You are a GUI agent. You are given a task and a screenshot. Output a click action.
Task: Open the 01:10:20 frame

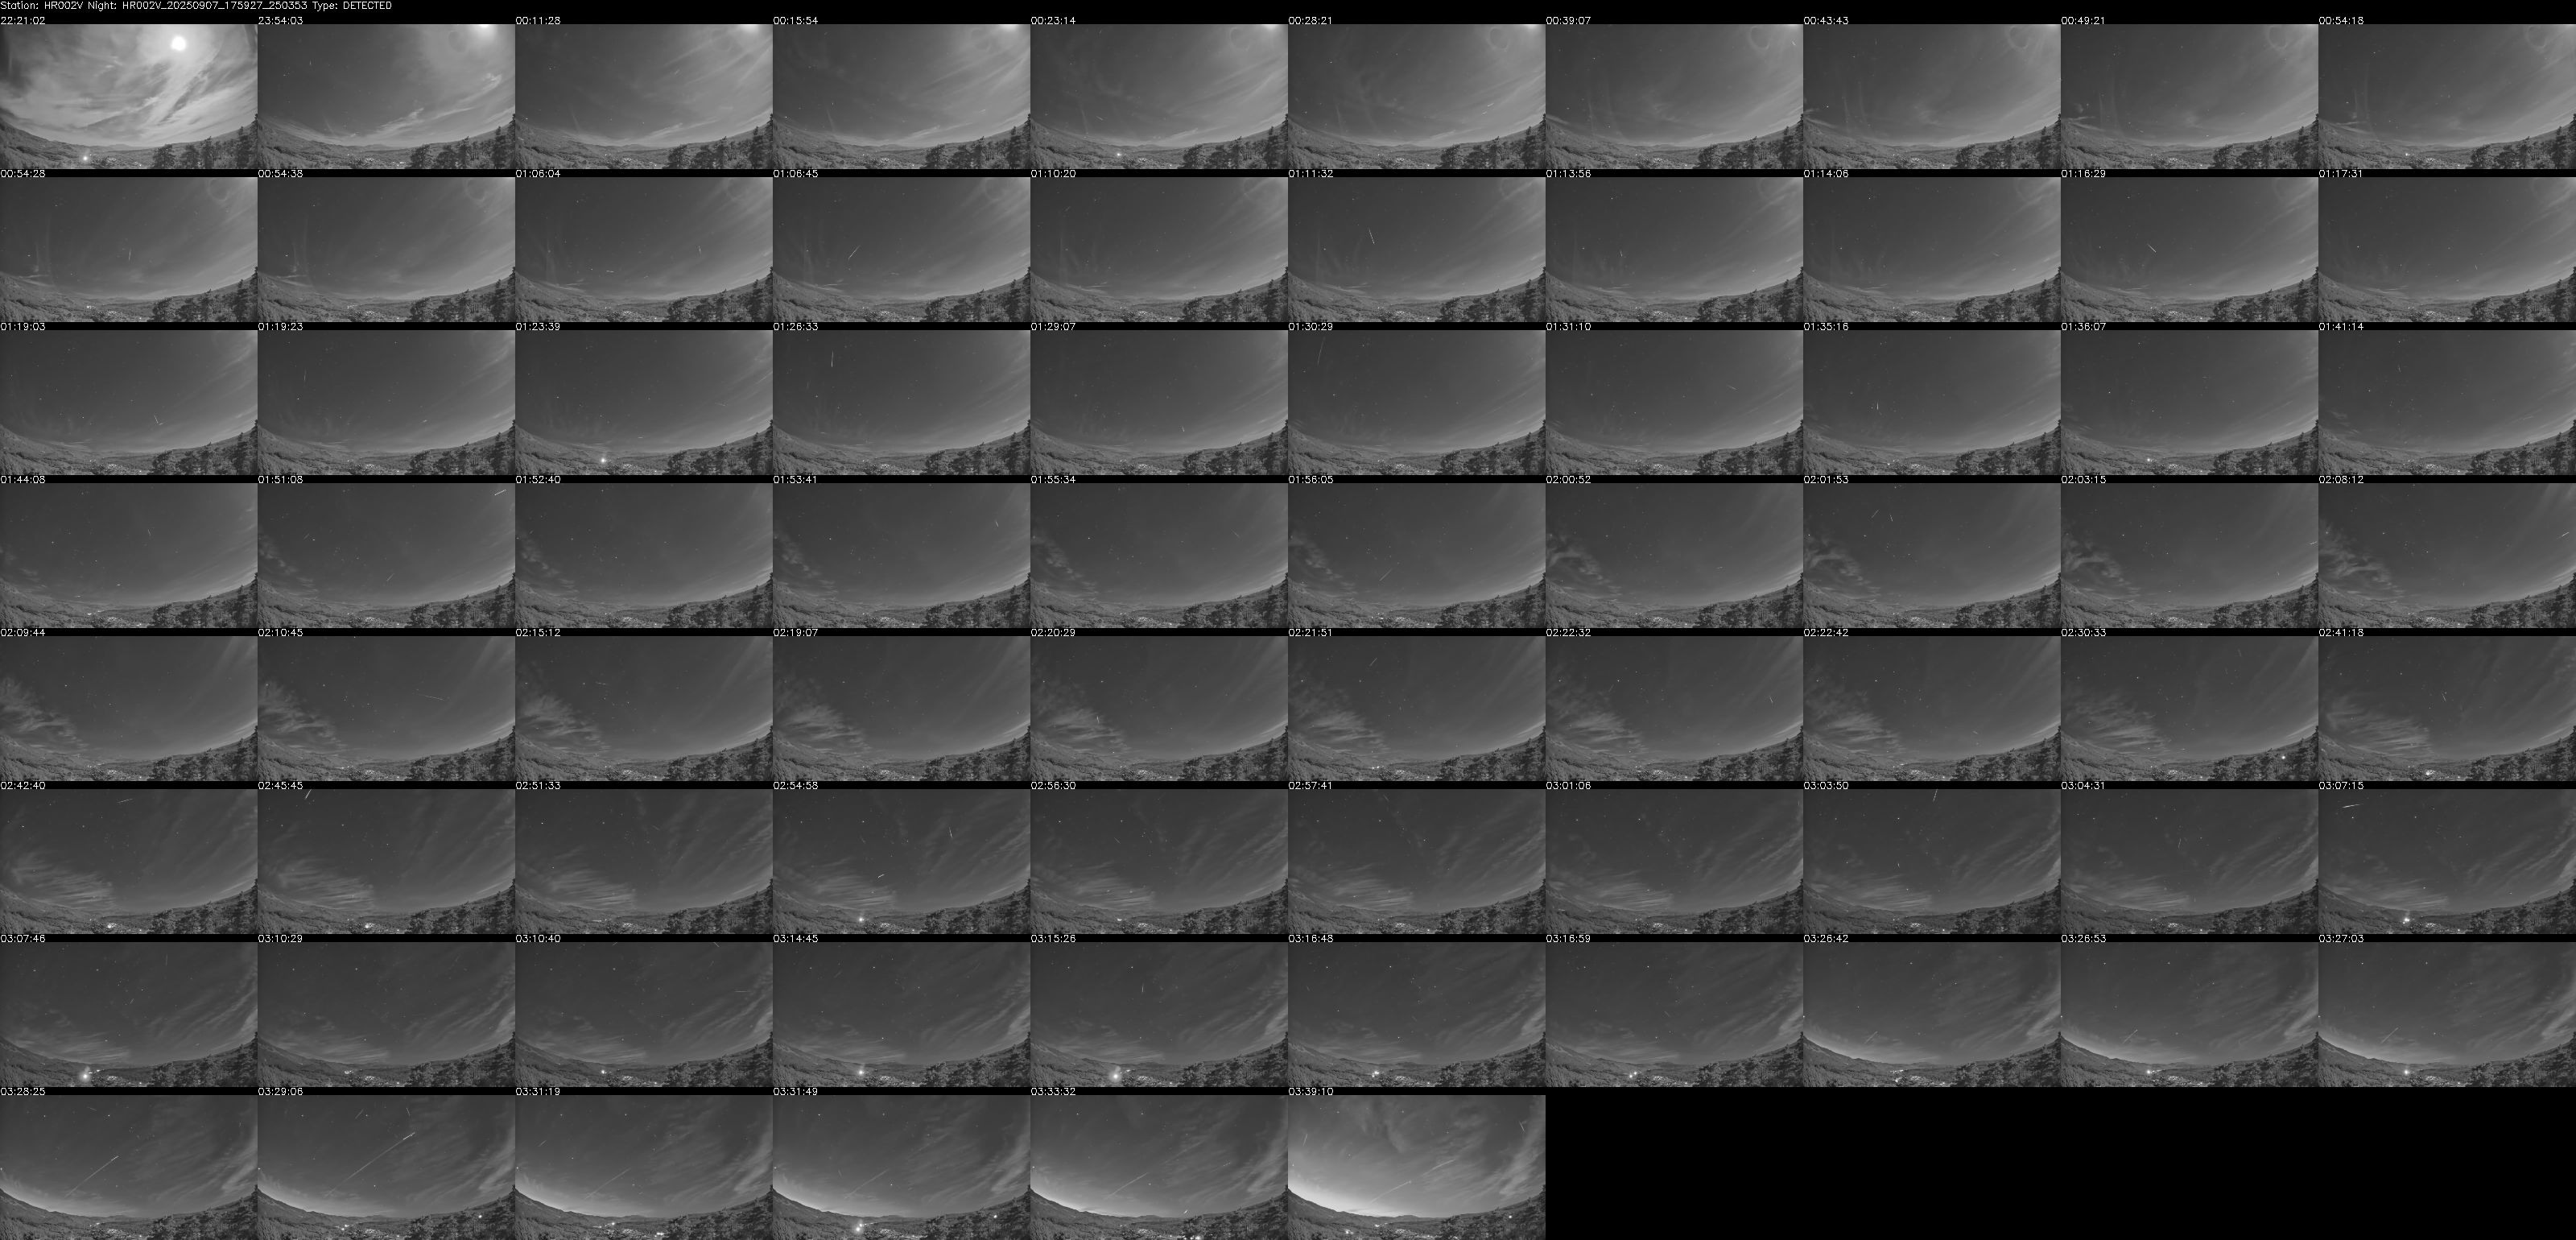coord(1159,249)
